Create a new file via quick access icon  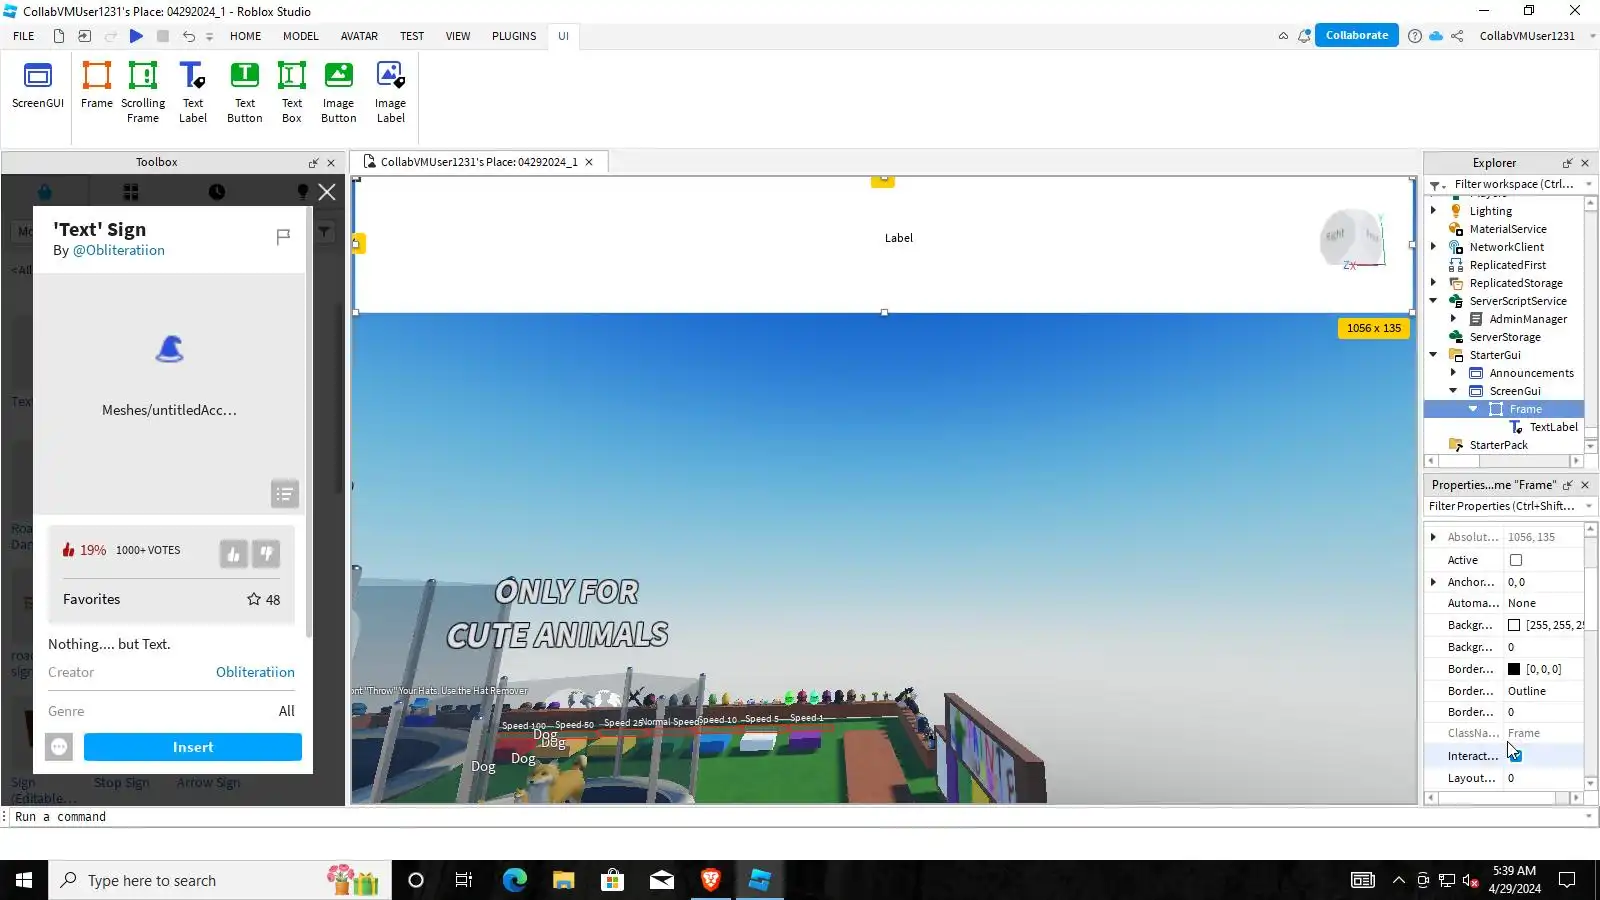point(59,36)
